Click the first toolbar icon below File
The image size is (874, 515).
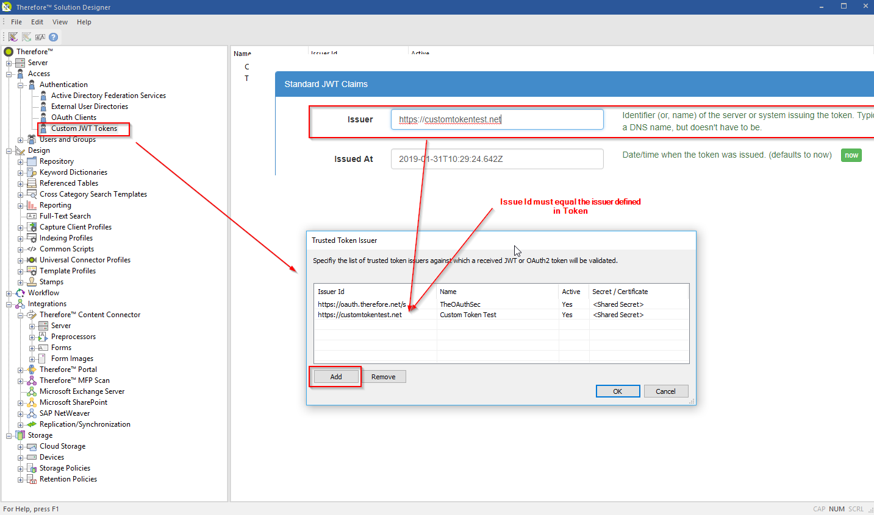coord(13,37)
